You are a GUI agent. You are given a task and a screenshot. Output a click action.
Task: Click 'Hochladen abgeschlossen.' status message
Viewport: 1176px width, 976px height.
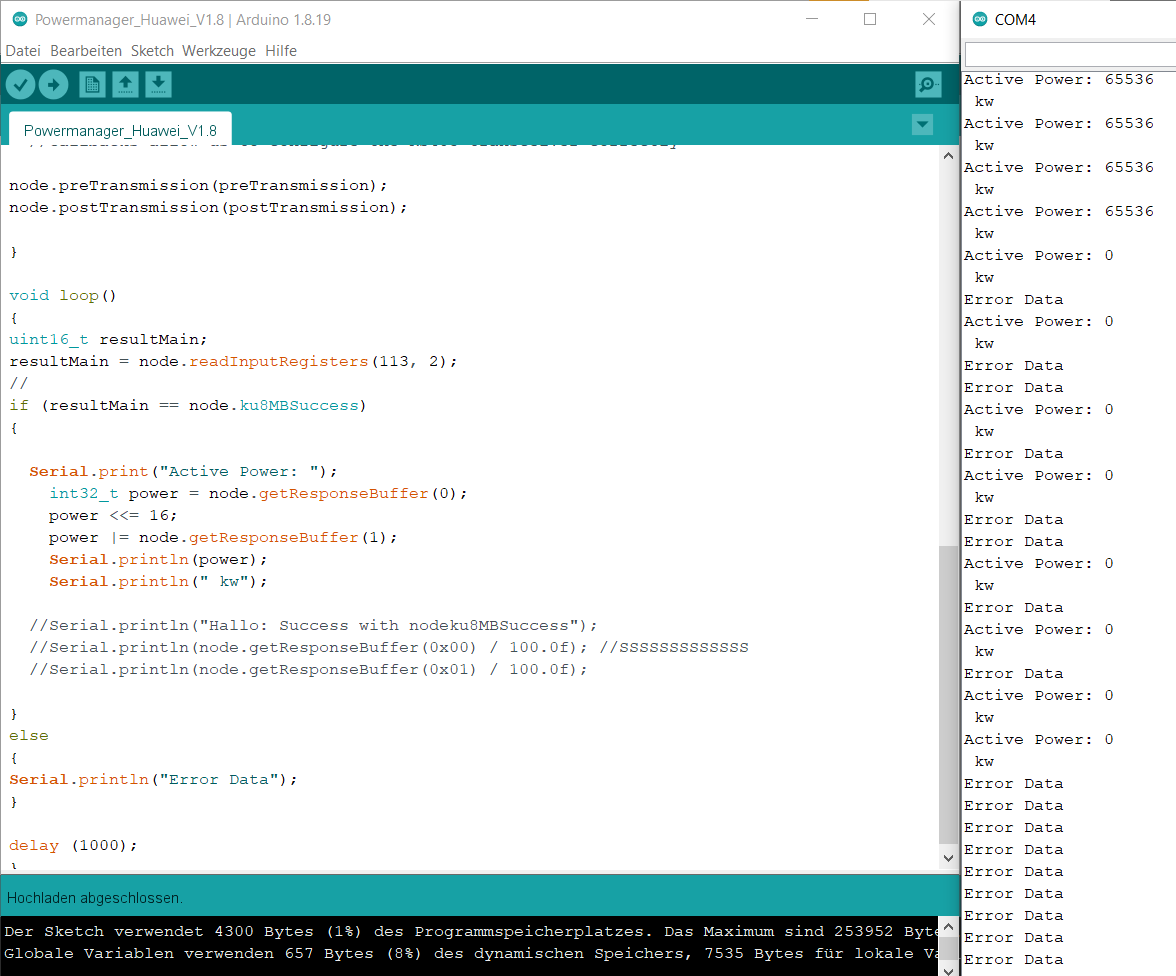pyautogui.click(x=94, y=898)
